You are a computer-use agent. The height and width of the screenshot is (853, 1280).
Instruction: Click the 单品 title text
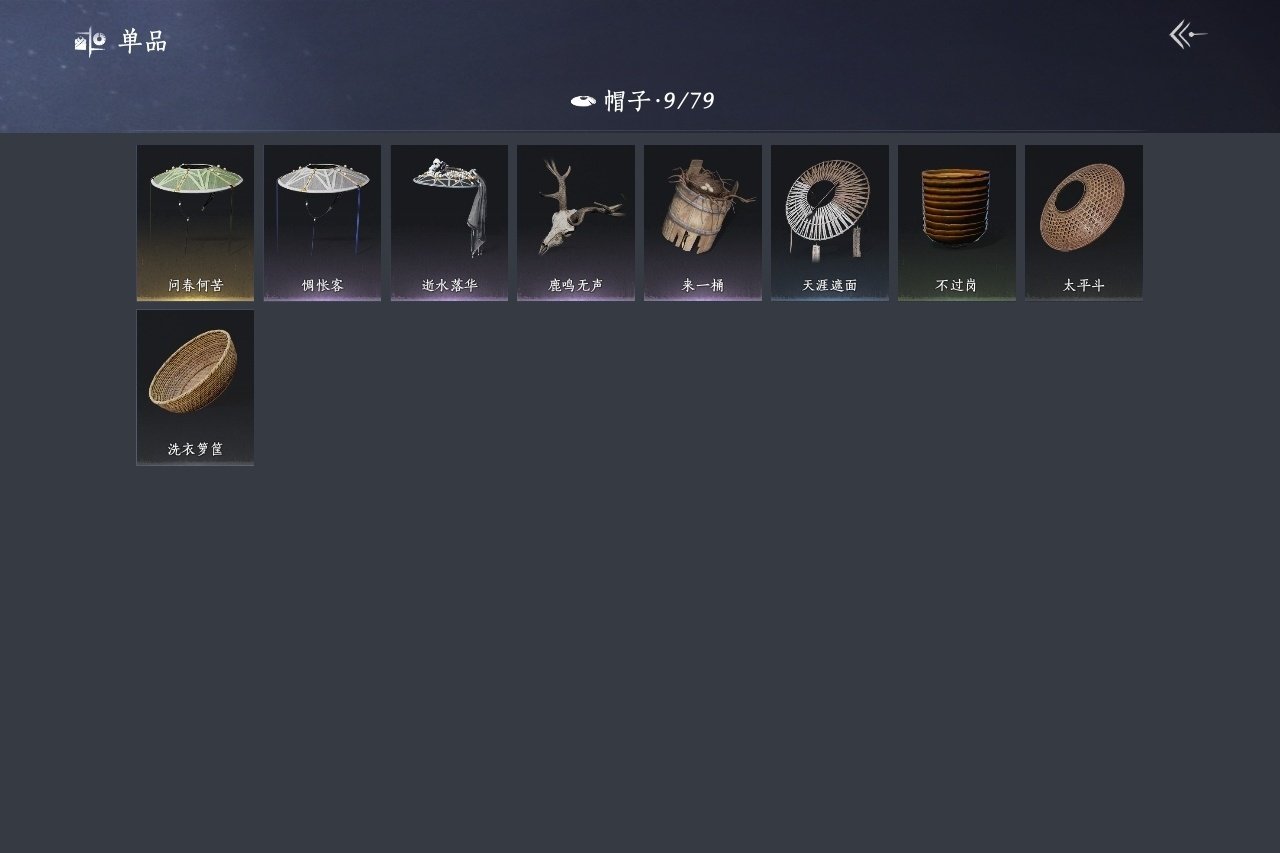pyautogui.click(x=143, y=42)
